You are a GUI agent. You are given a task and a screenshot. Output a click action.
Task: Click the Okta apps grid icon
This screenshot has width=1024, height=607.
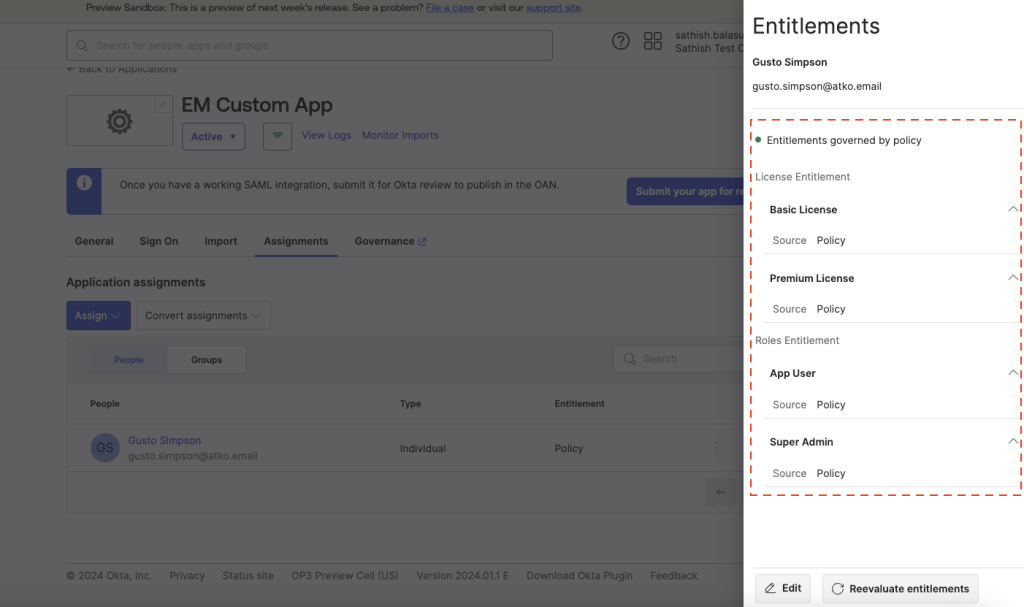coord(653,41)
